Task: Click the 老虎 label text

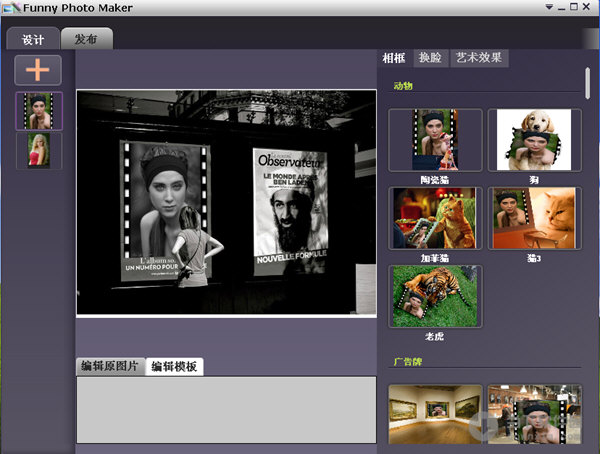Action: 434,336
